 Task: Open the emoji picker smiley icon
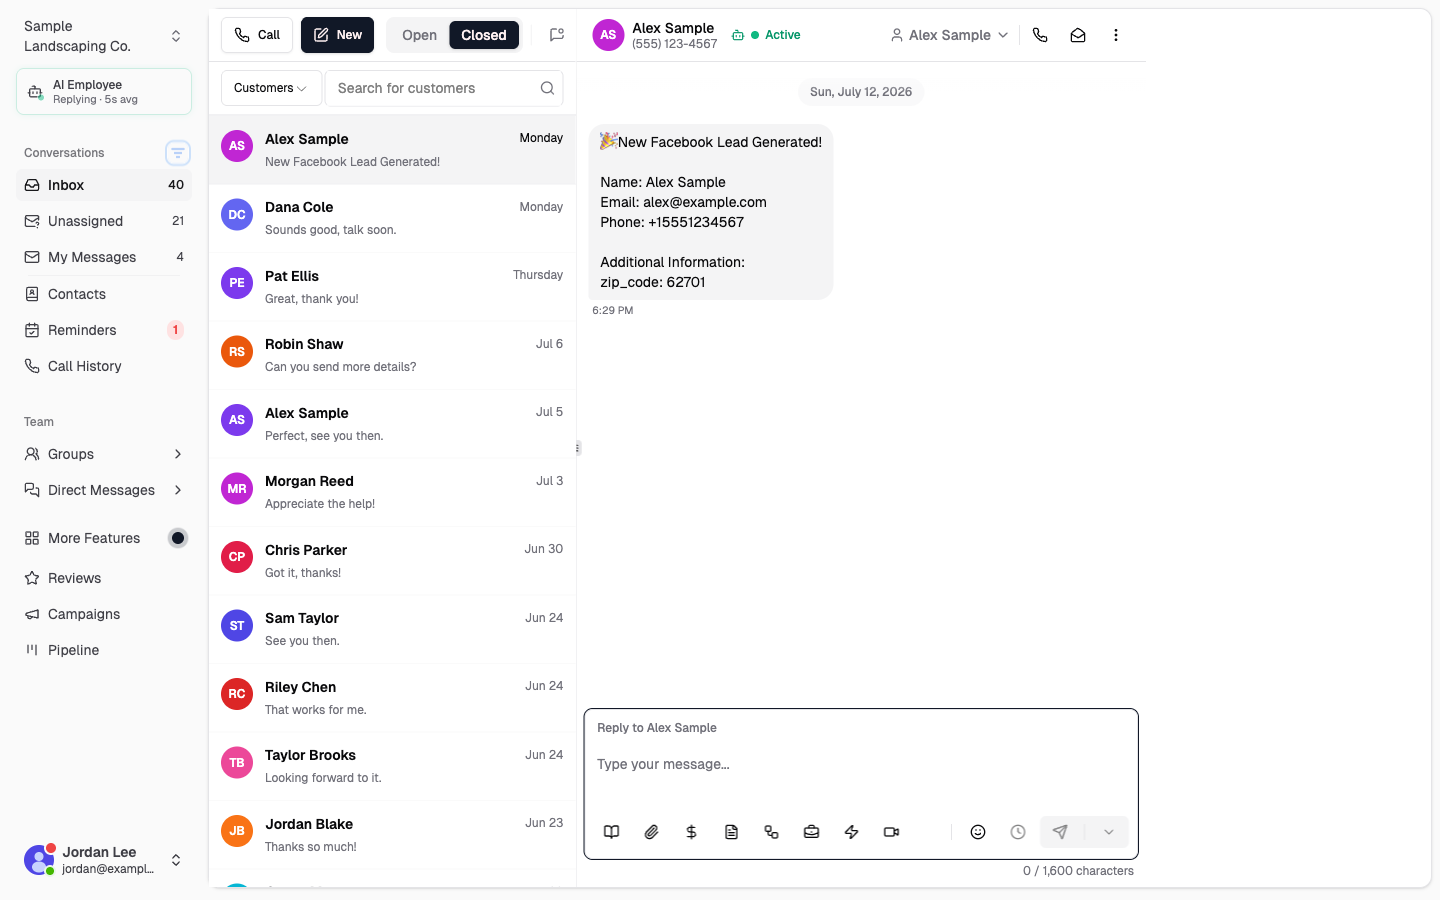pos(978,832)
